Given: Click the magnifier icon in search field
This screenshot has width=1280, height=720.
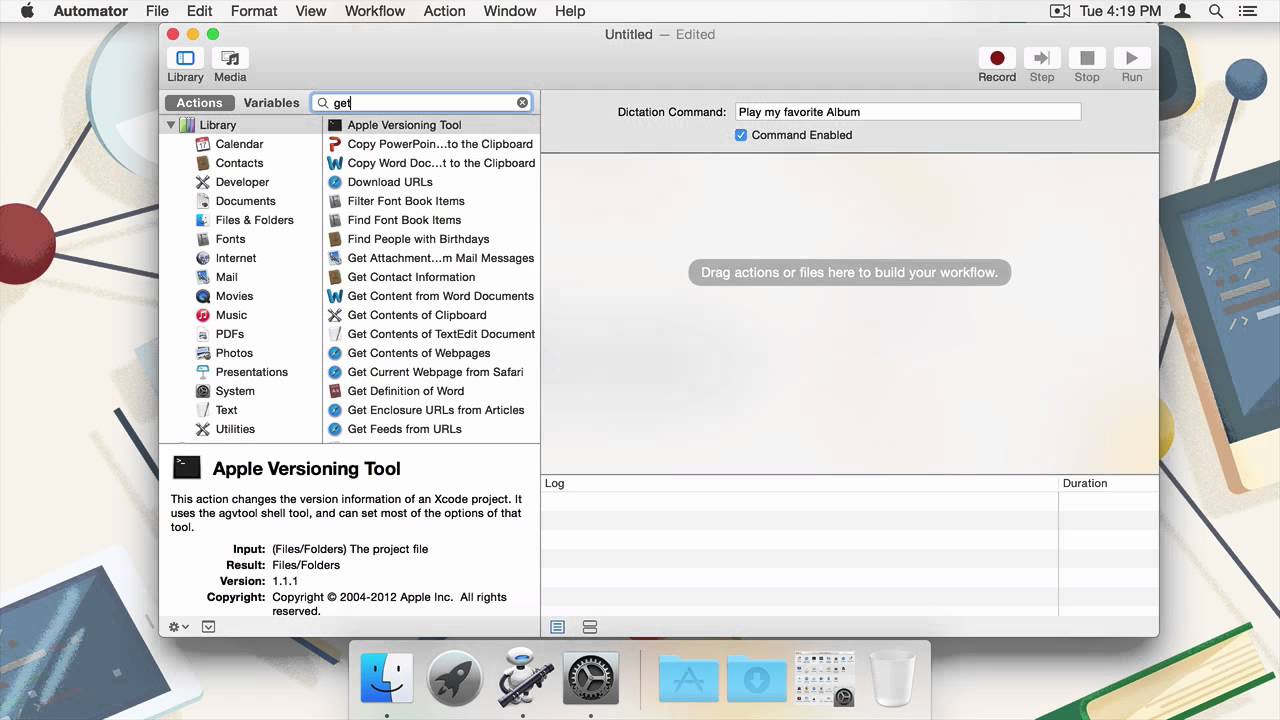Looking at the screenshot, I should 323,103.
